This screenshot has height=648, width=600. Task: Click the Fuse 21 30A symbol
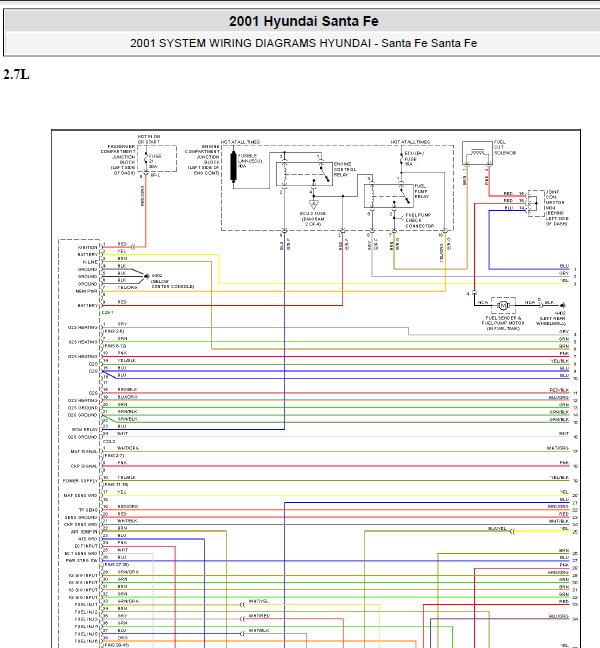point(146,160)
